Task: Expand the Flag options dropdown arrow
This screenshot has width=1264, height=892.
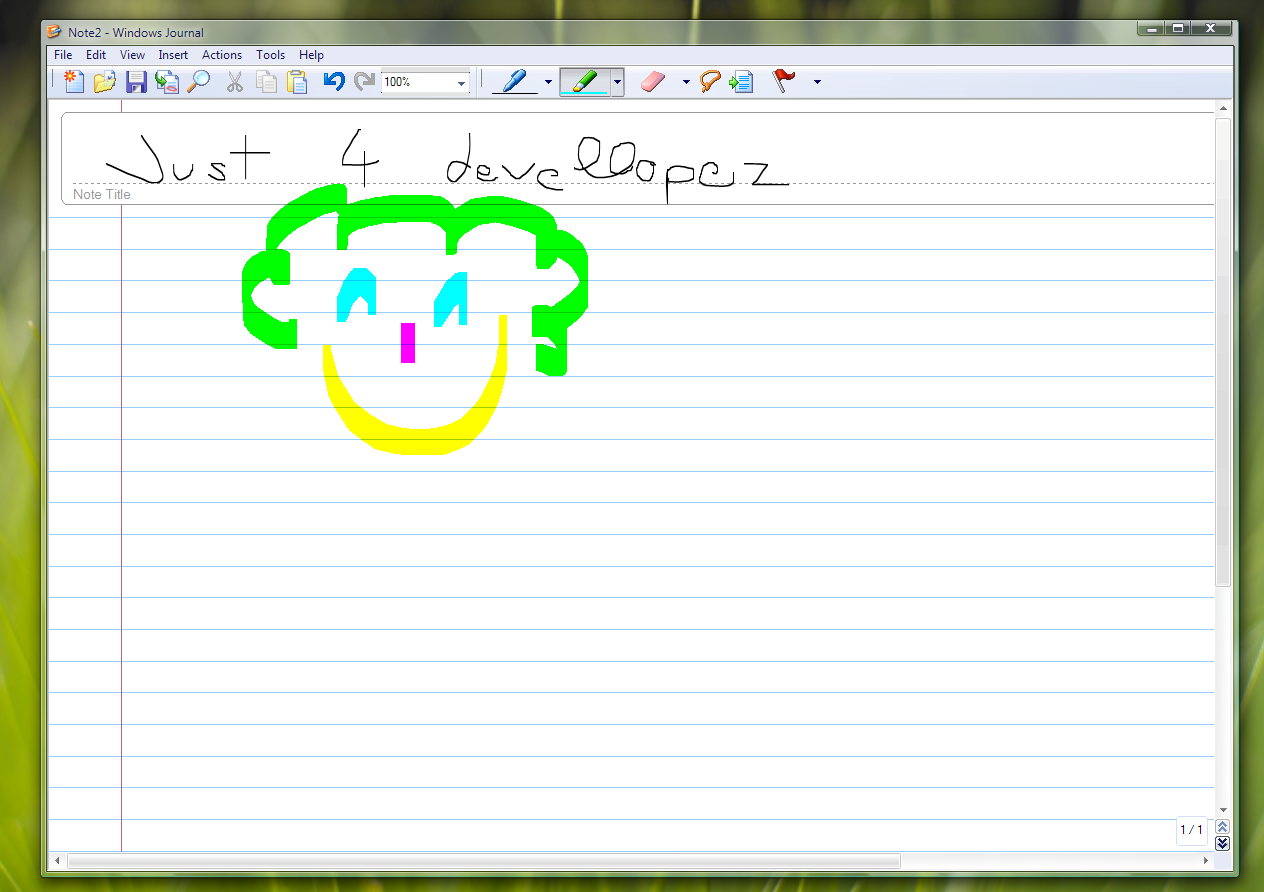Action: point(817,82)
